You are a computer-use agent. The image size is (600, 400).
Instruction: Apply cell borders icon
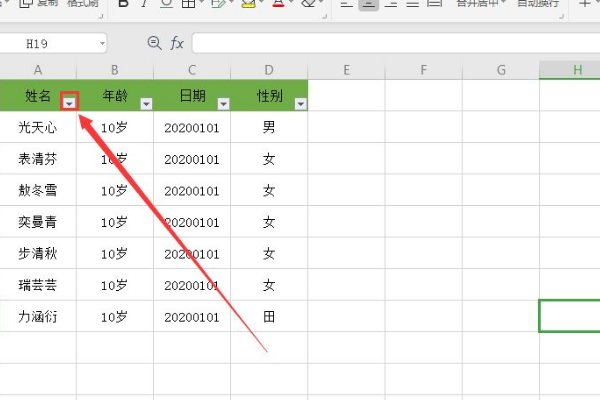tap(188, 3)
